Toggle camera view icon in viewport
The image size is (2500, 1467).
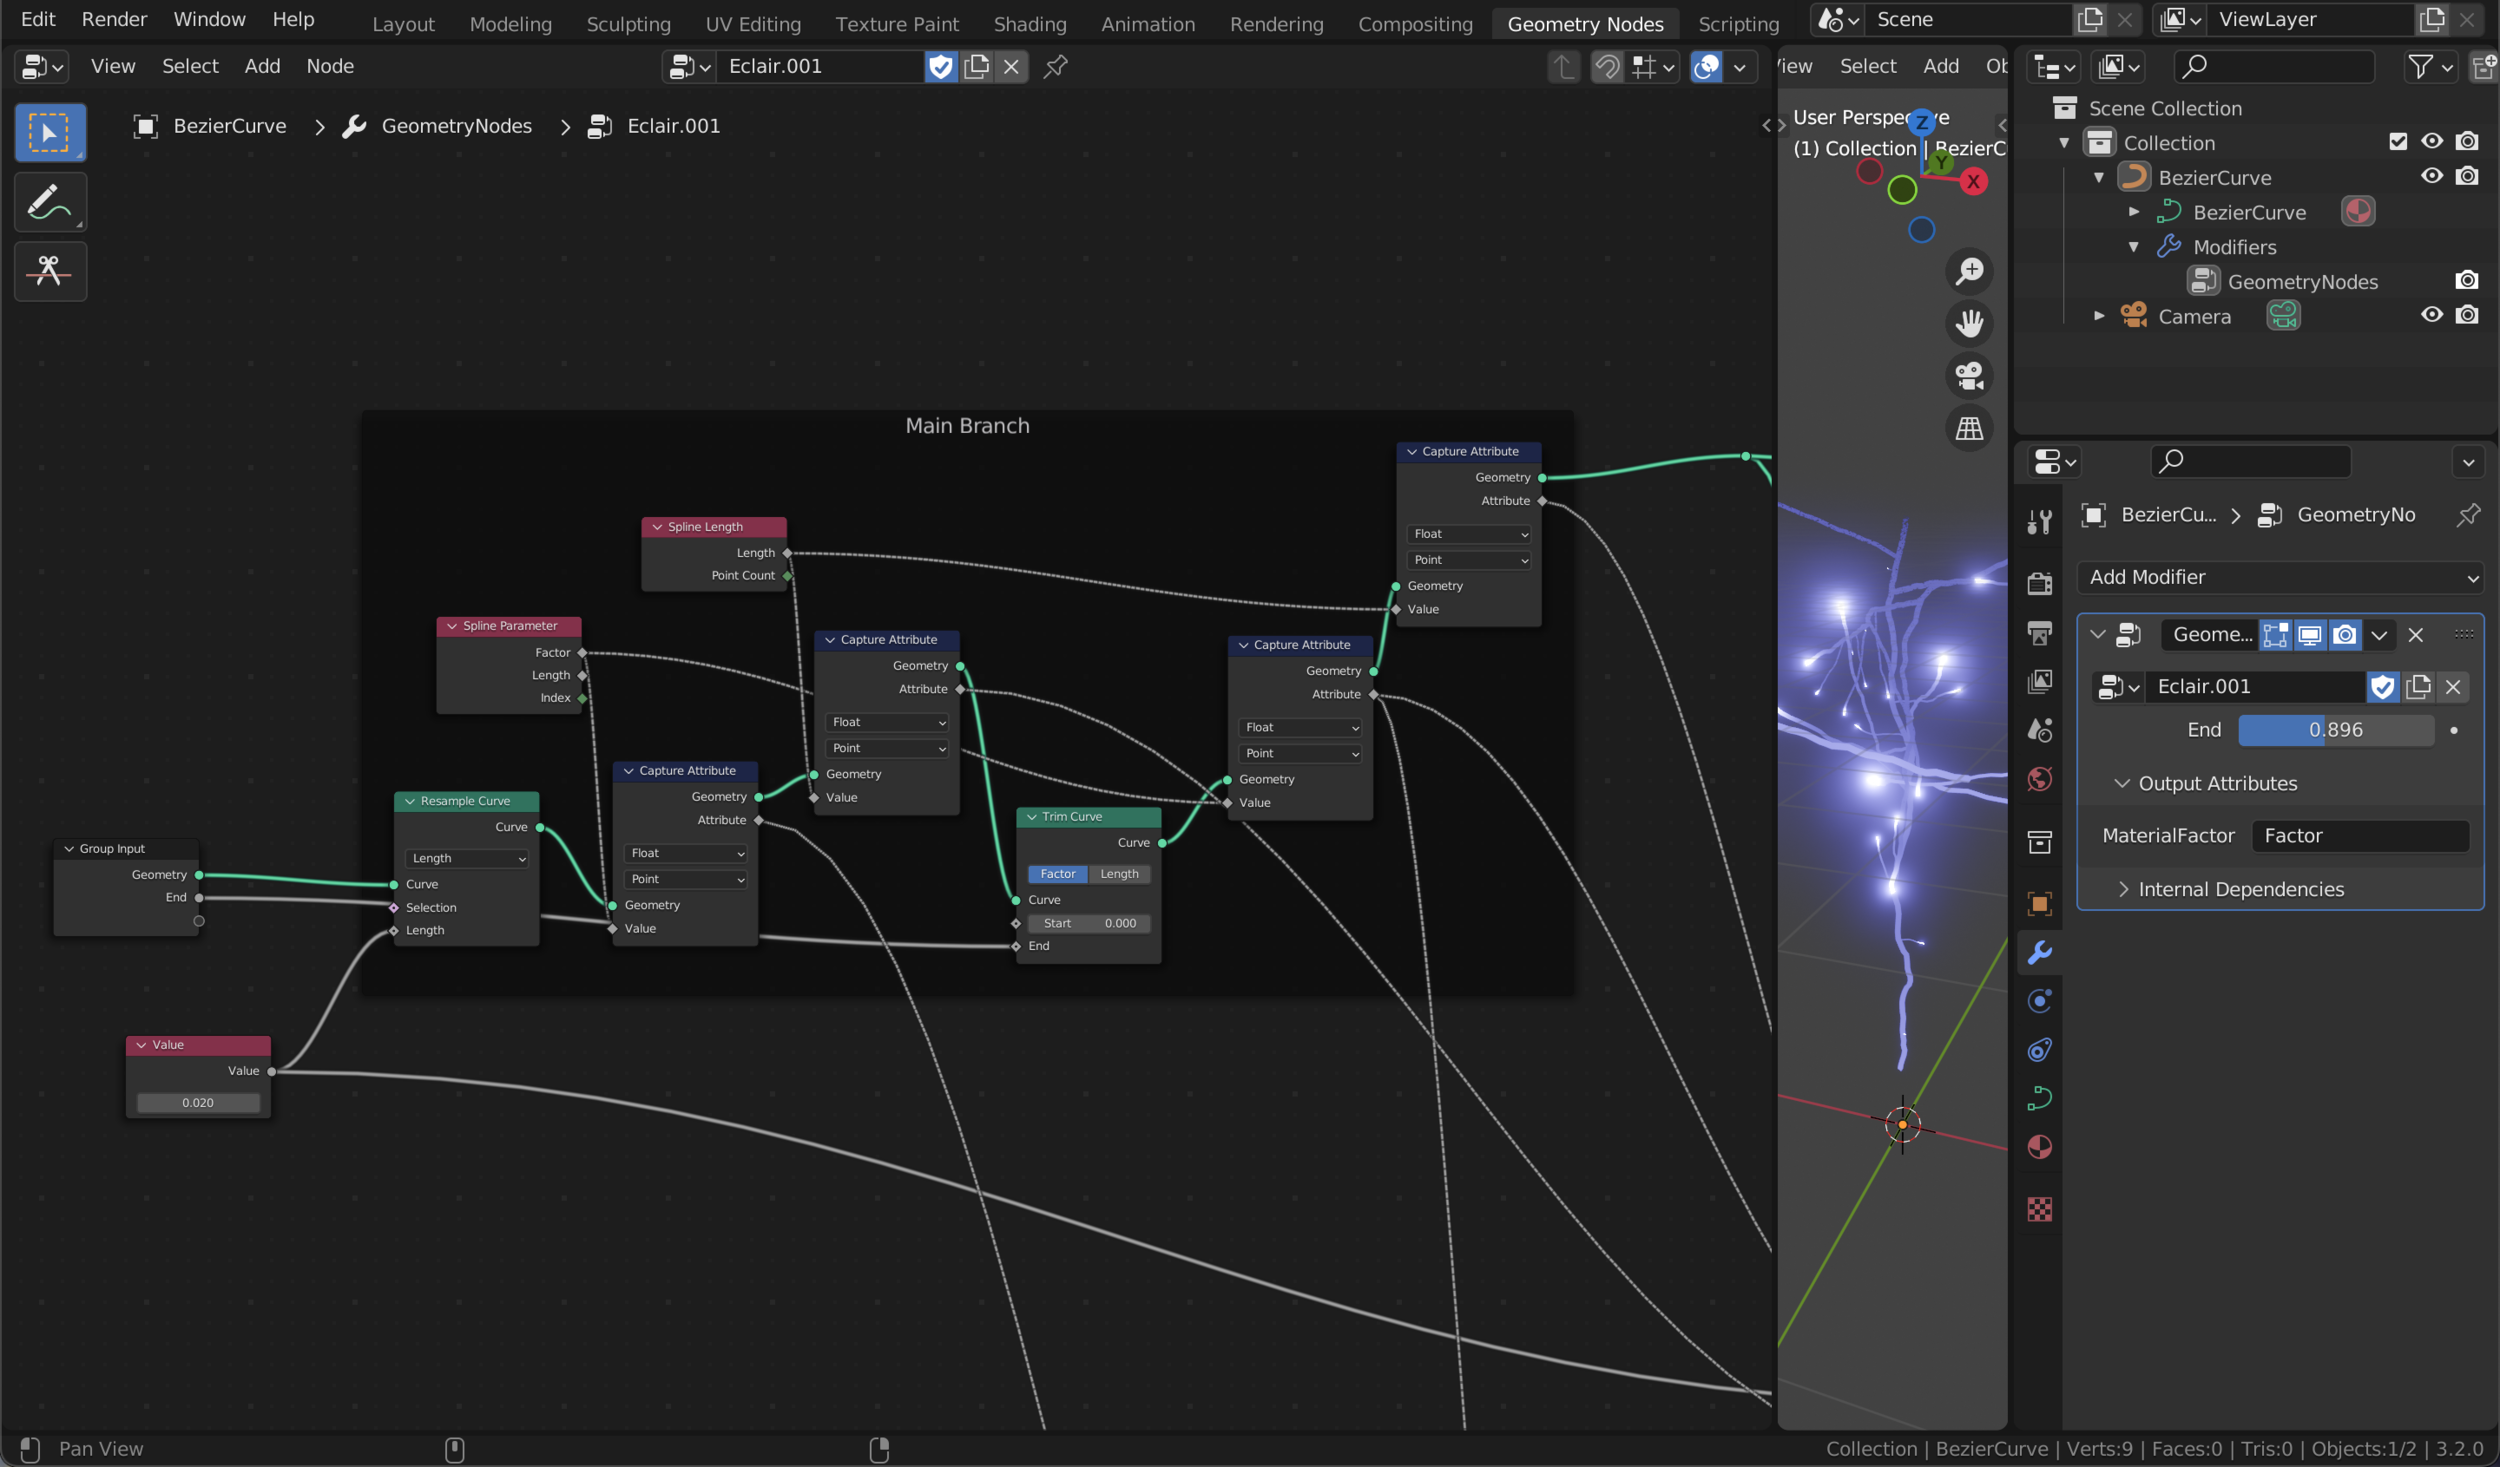coord(1969,376)
